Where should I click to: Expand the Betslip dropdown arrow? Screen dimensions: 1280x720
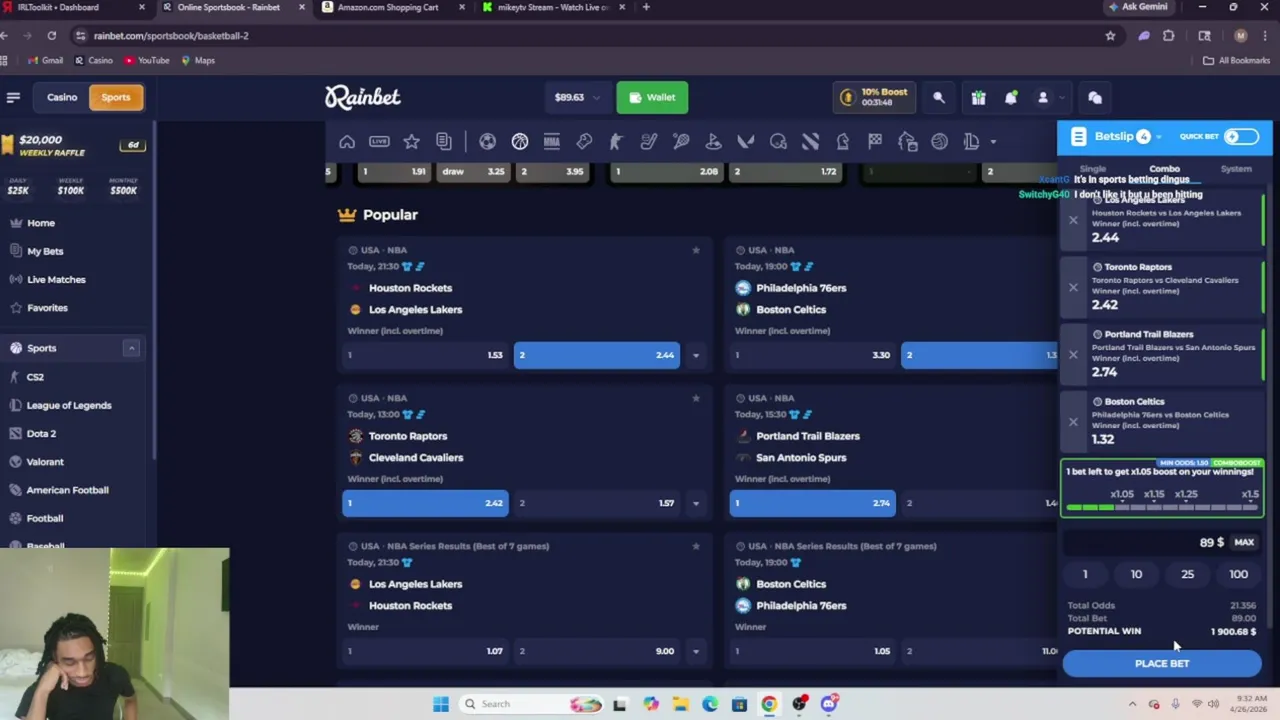(x=1160, y=137)
